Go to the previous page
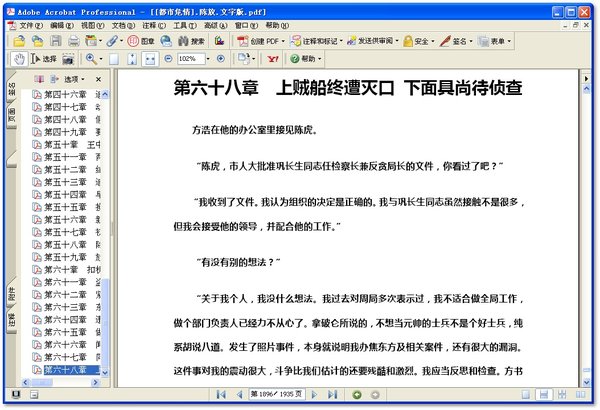The image size is (600, 410). (240, 394)
